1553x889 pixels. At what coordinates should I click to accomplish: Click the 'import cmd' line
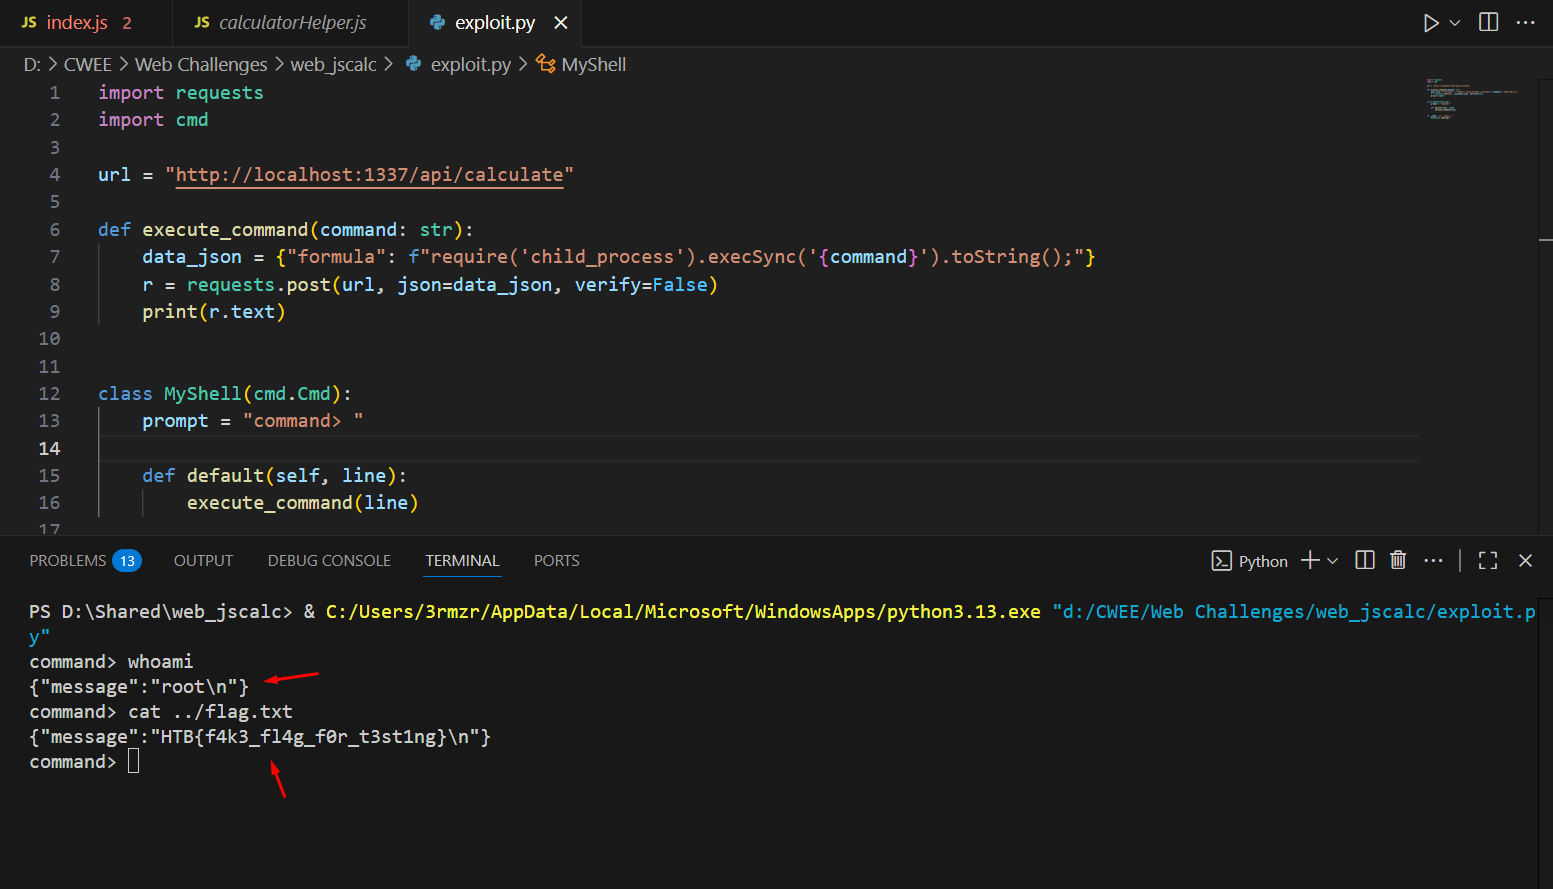pos(153,120)
